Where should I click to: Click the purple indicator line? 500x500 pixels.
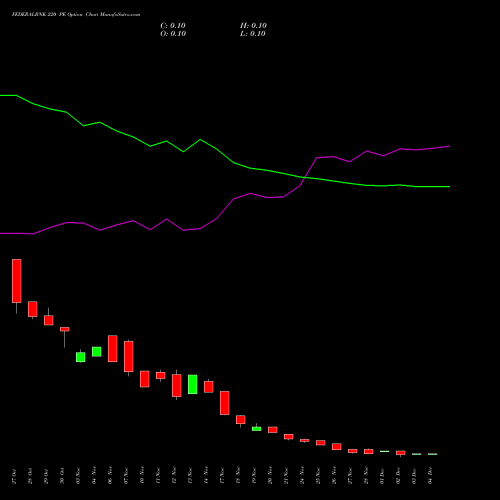(x=233, y=199)
